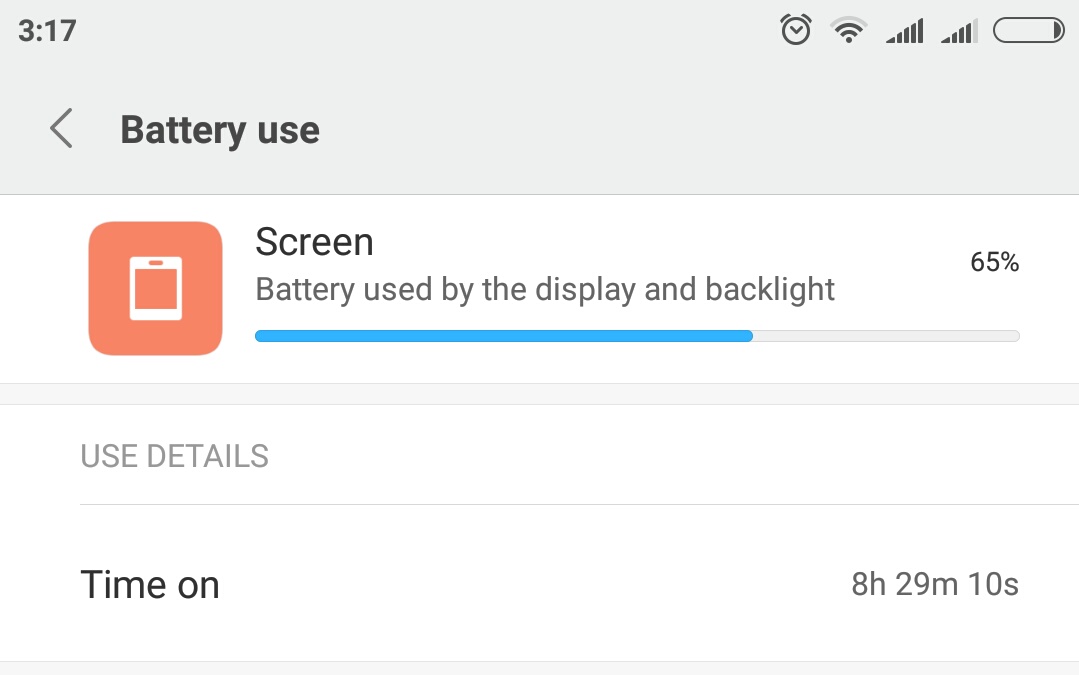1079x675 pixels.
Task: Tap the 65% battery usage value
Action: (x=994, y=263)
